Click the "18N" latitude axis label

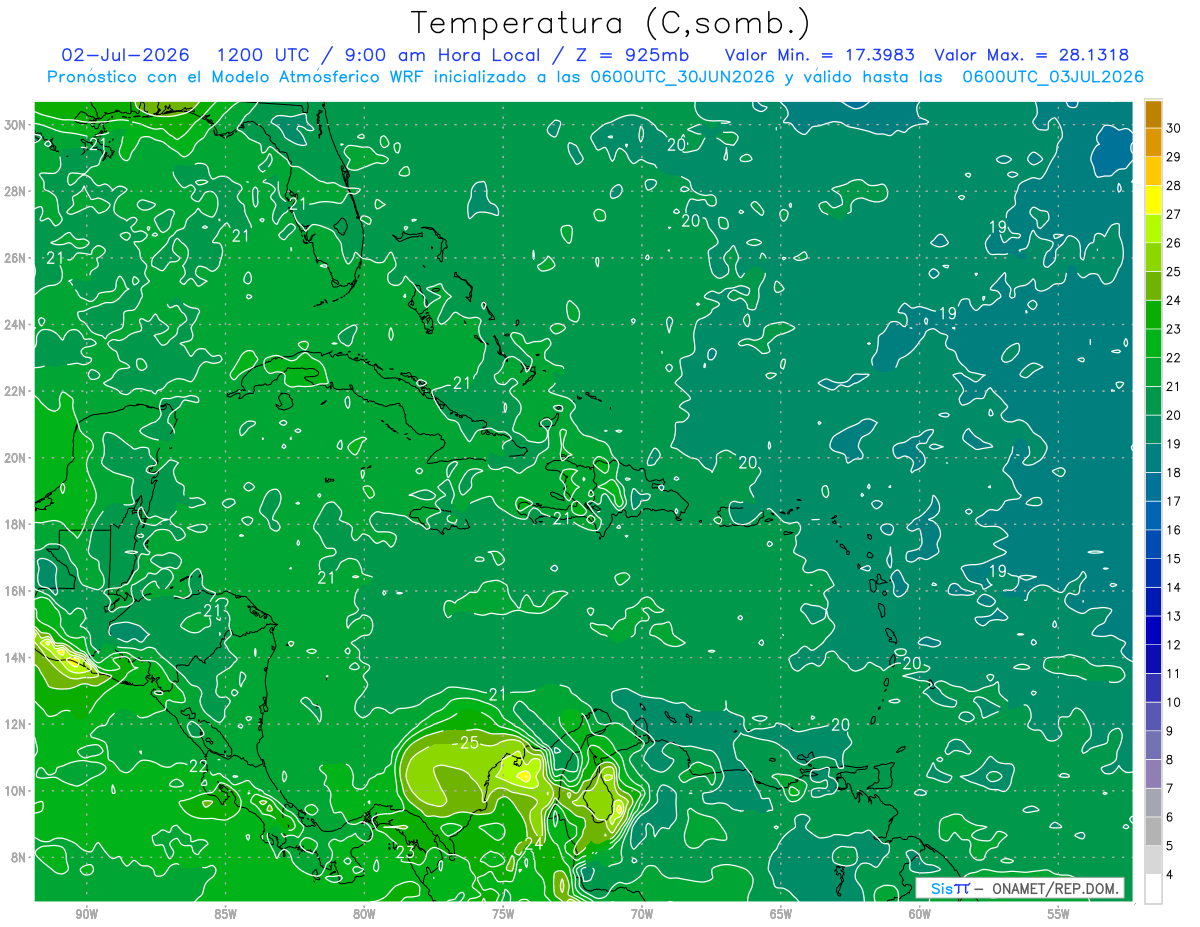coord(17,524)
